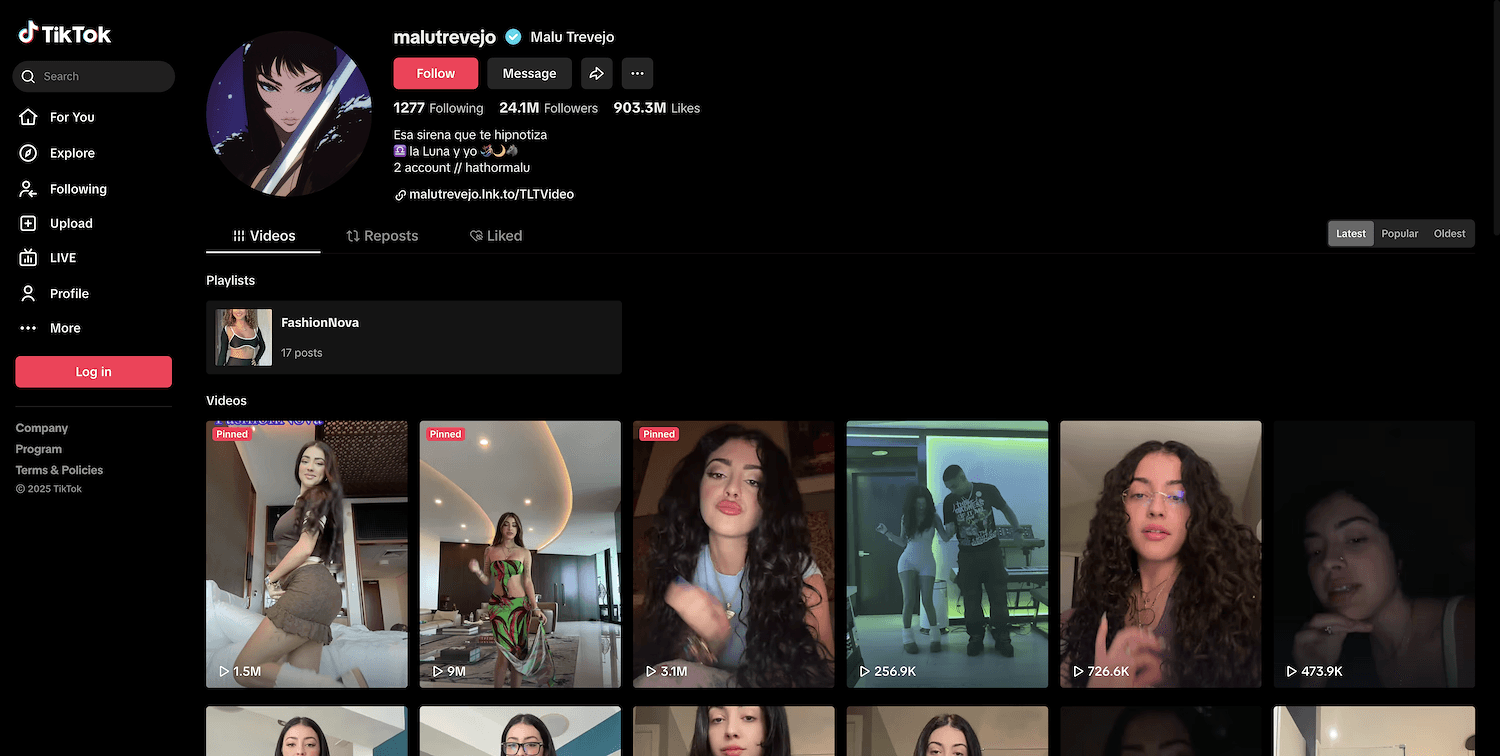This screenshot has width=1500, height=756.
Task: Expand the Company footer section
Action: 42,428
